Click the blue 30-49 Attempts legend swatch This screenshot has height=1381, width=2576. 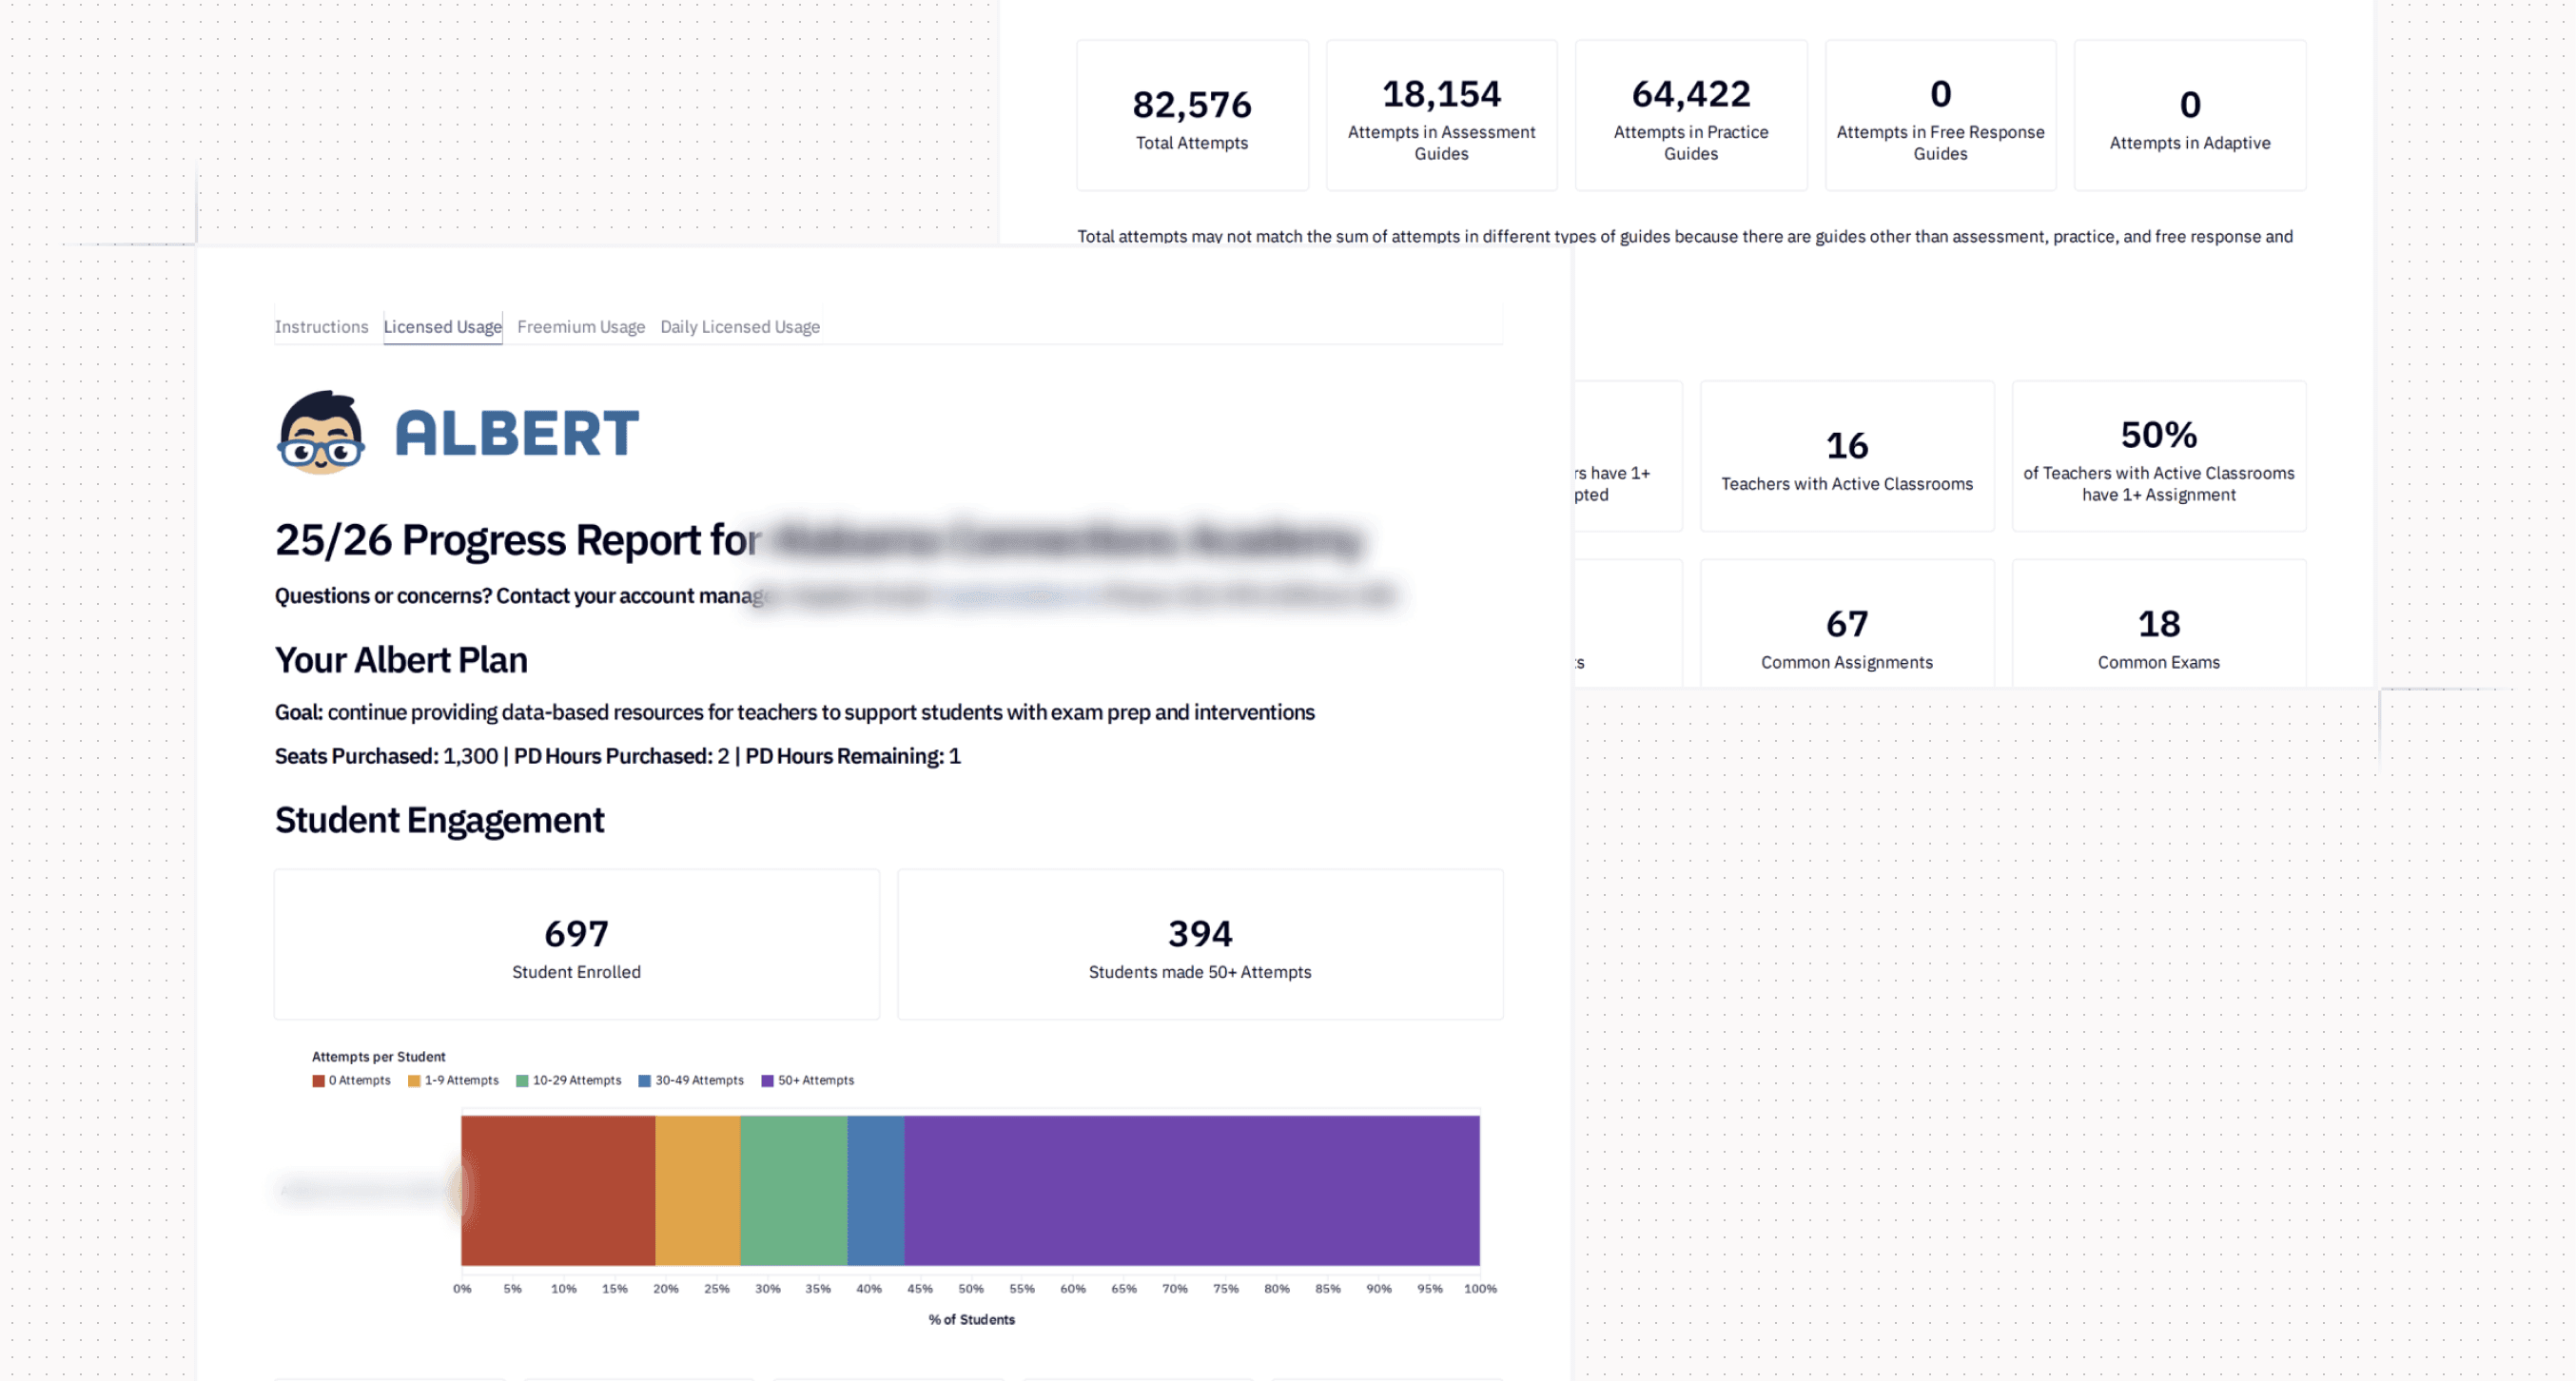click(x=645, y=1080)
